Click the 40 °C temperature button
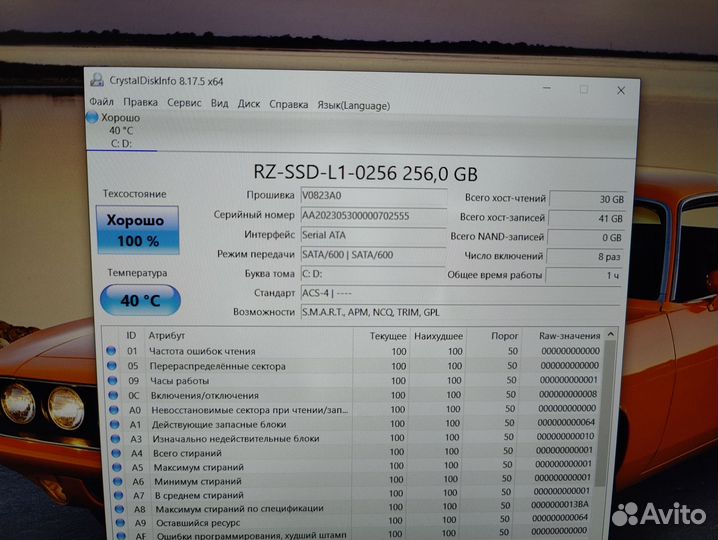This screenshot has width=718, height=540. tap(140, 300)
